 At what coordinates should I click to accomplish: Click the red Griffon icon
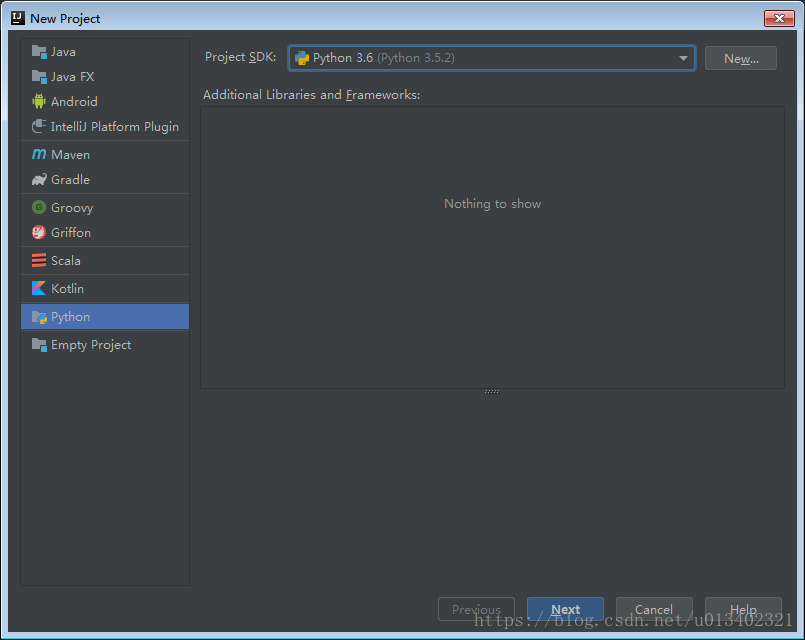click(x=39, y=232)
